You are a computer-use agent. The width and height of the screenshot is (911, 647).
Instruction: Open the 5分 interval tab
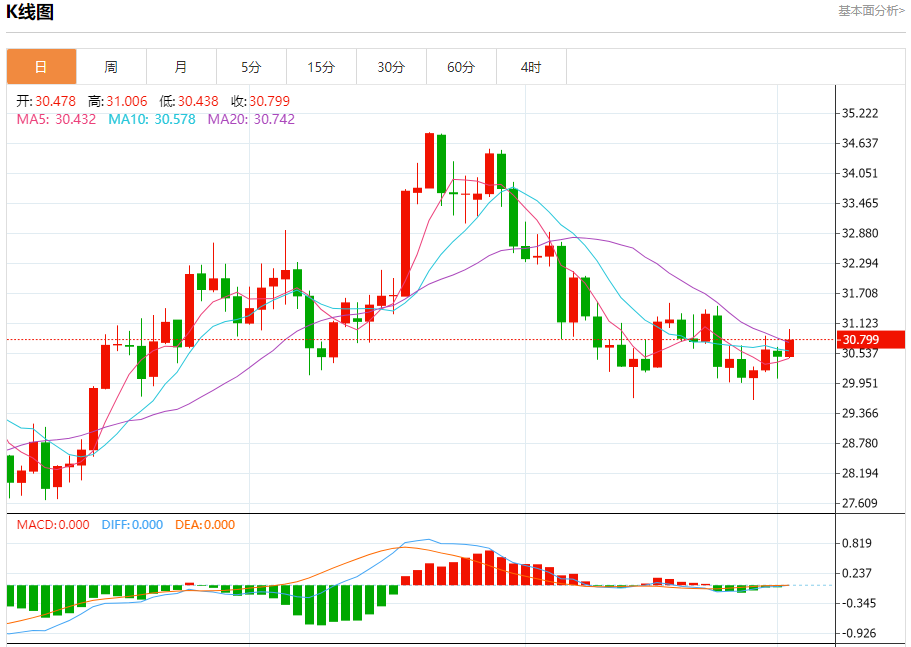pyautogui.click(x=251, y=67)
